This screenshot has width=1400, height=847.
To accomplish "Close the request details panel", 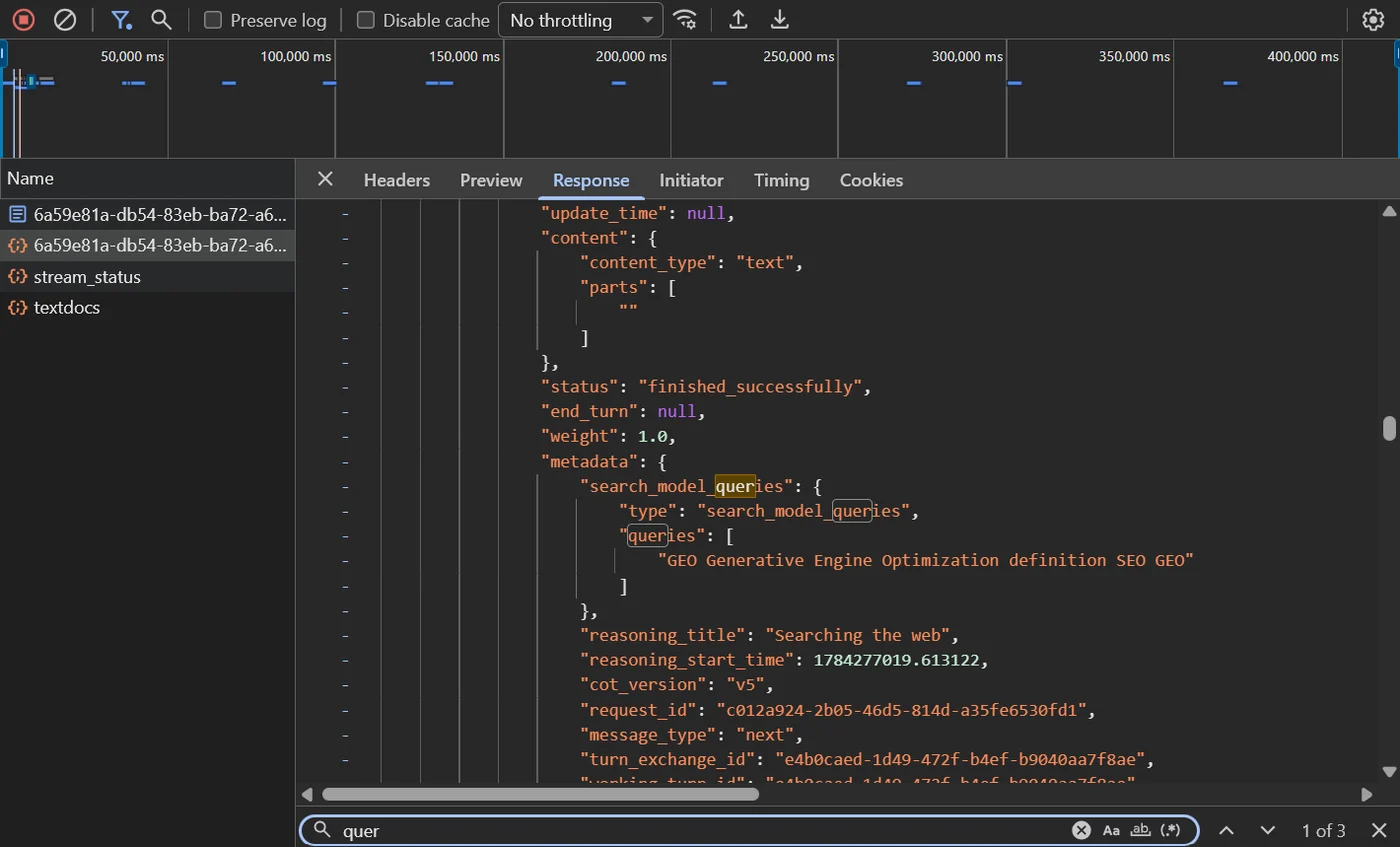I will click(325, 179).
